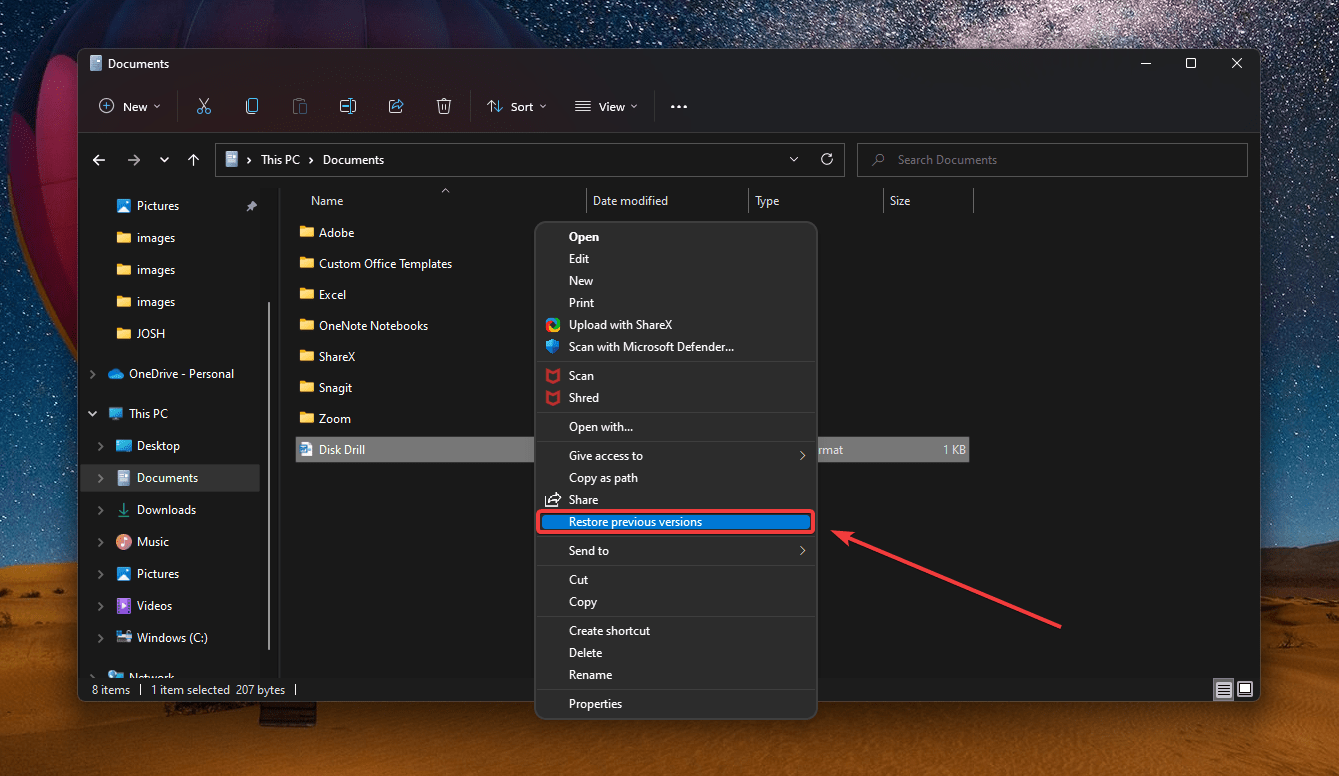
Task: Click the navigation pane scrollbar
Action: click(x=268, y=475)
